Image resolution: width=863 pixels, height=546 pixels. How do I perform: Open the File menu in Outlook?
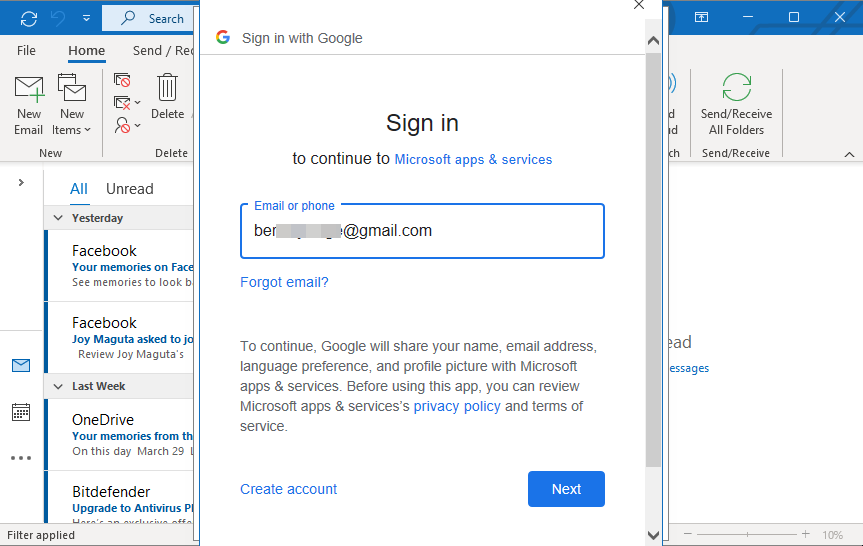pos(26,51)
